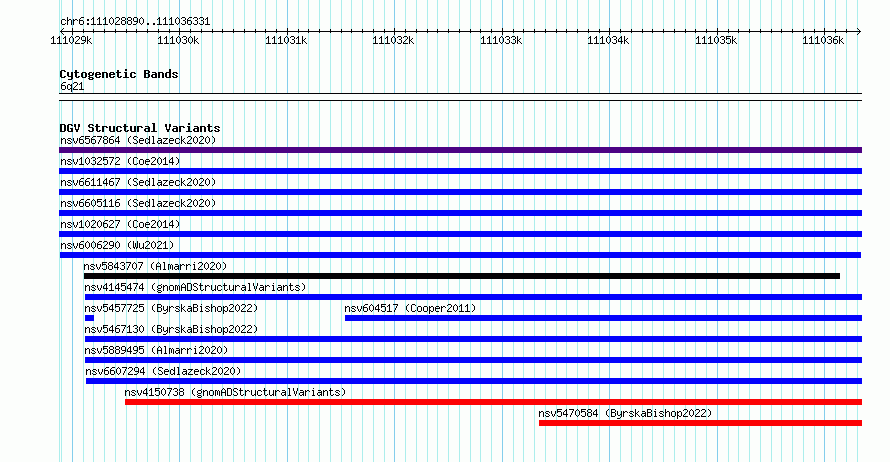Click the blue bar under nsv4145474
This screenshot has width=890, height=462.
click(x=473, y=297)
